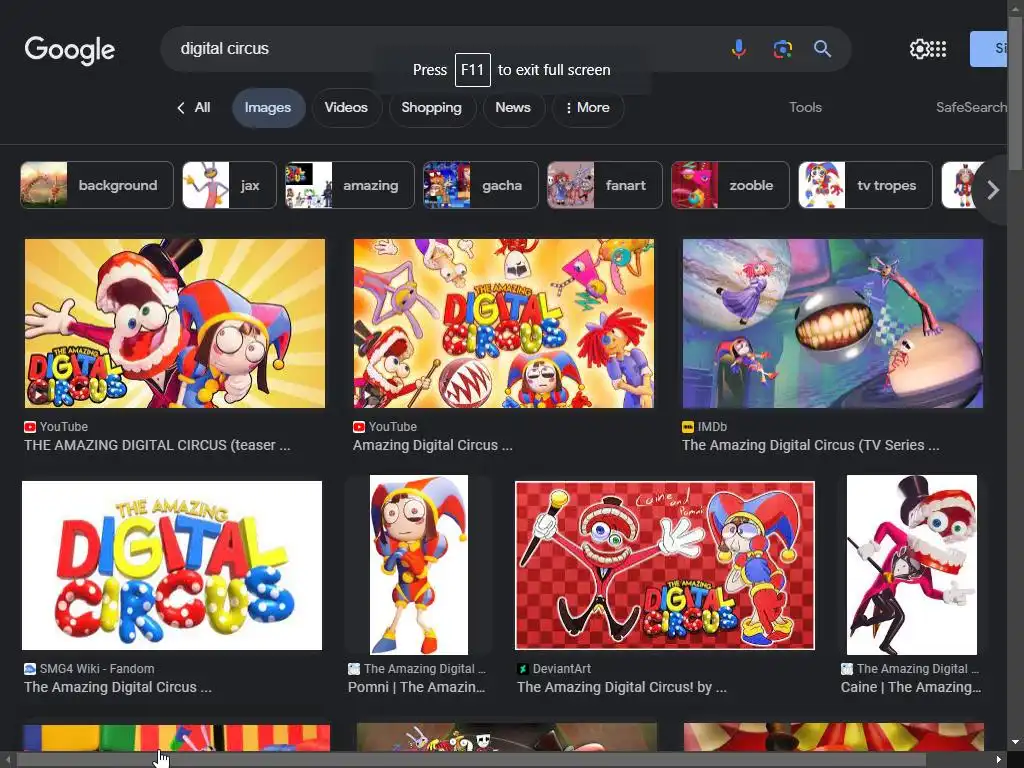Expand the More search categories menu
This screenshot has width=1024, height=768.
click(x=588, y=108)
